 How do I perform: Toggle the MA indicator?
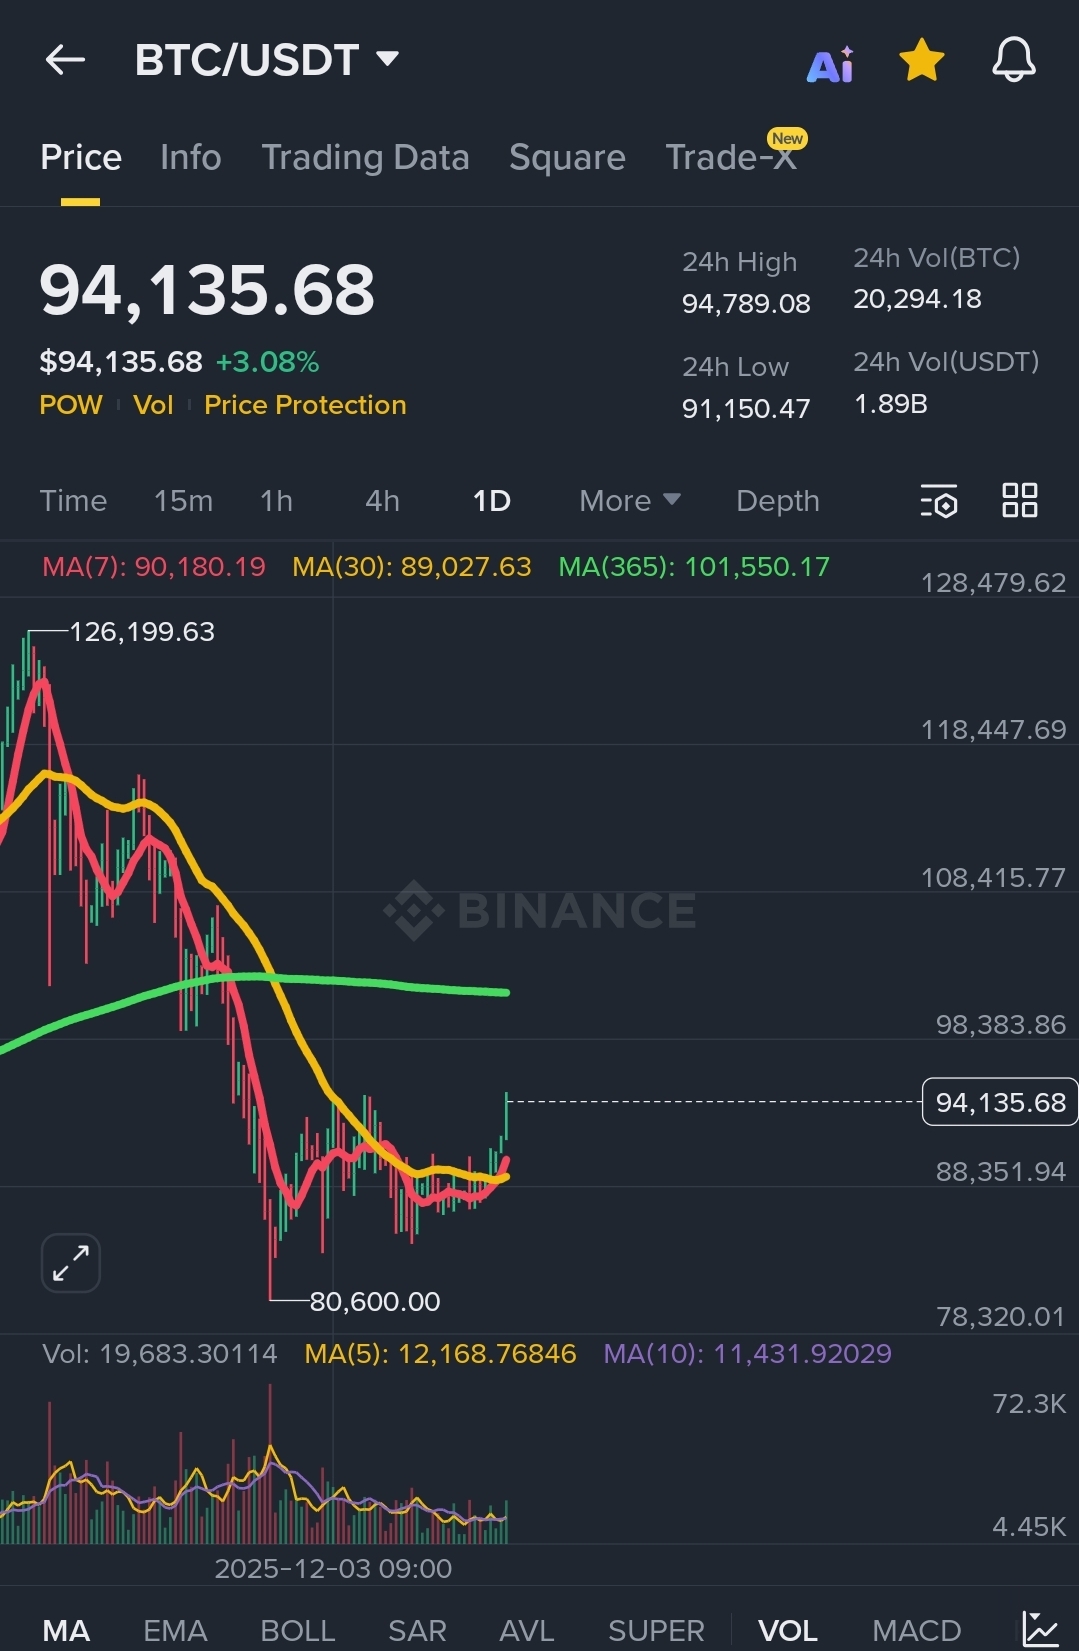coord(66,1631)
